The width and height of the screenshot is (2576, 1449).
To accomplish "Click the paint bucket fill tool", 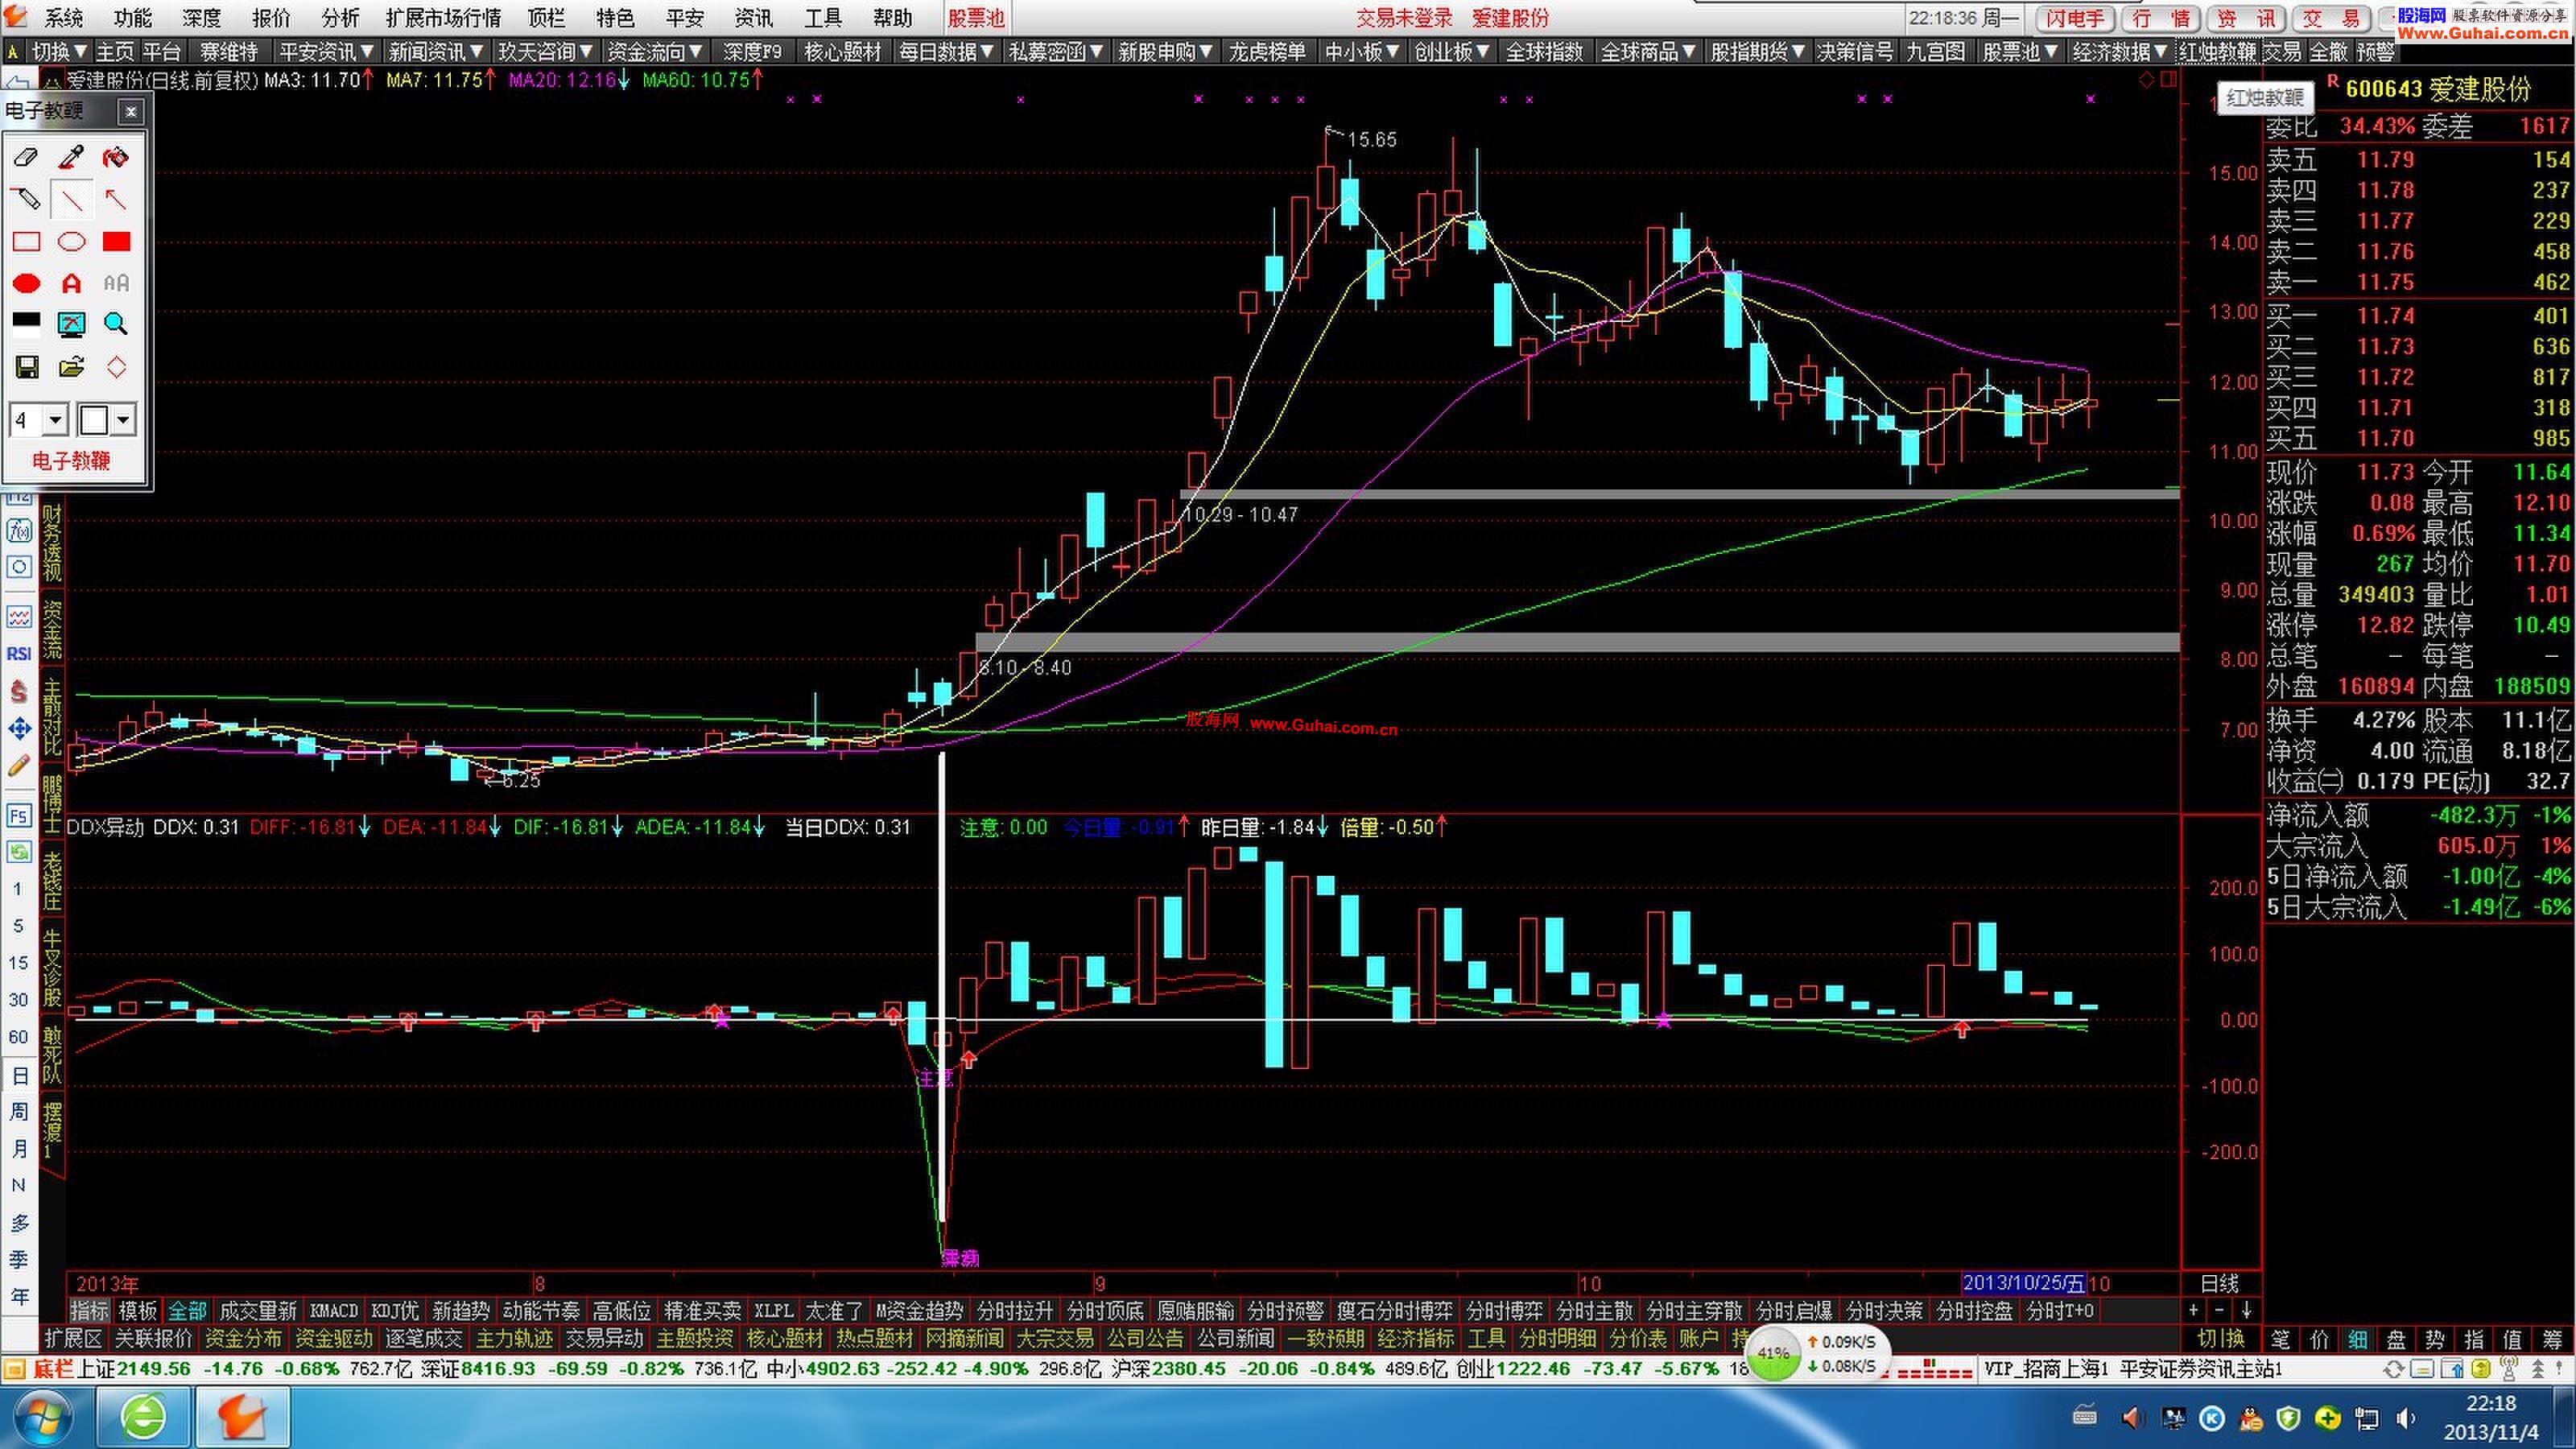I will point(116,157).
